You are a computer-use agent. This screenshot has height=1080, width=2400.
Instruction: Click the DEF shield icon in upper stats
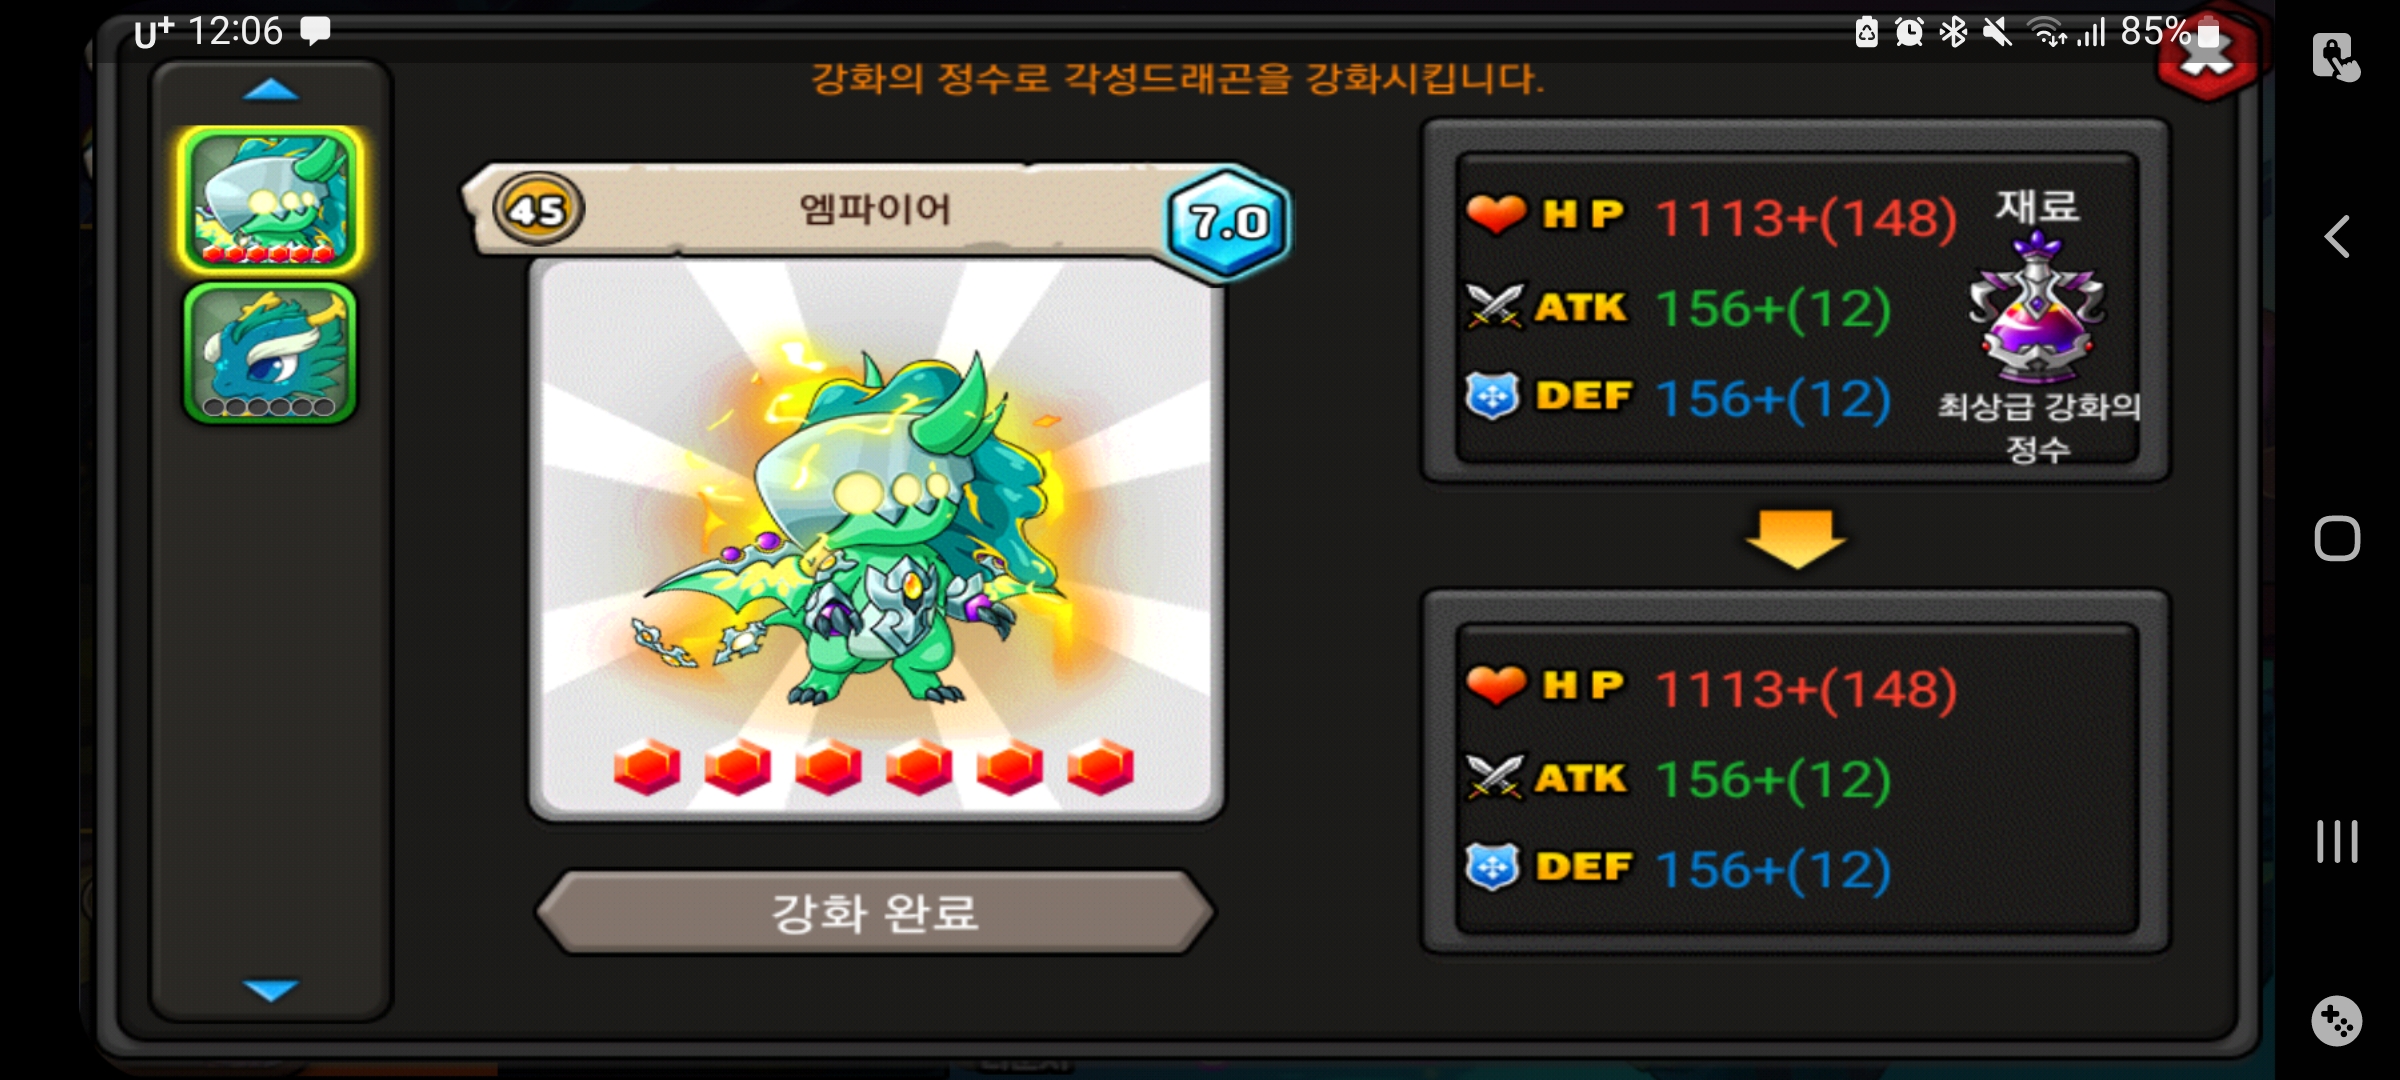click(x=1493, y=395)
